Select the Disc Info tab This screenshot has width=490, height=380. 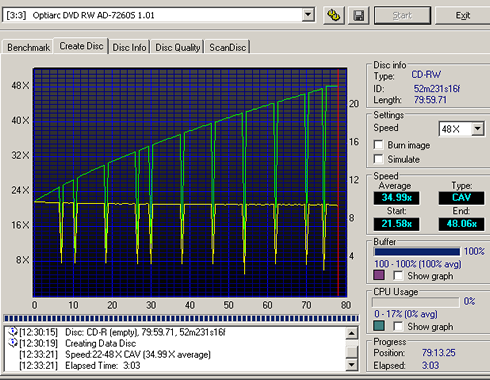(129, 47)
